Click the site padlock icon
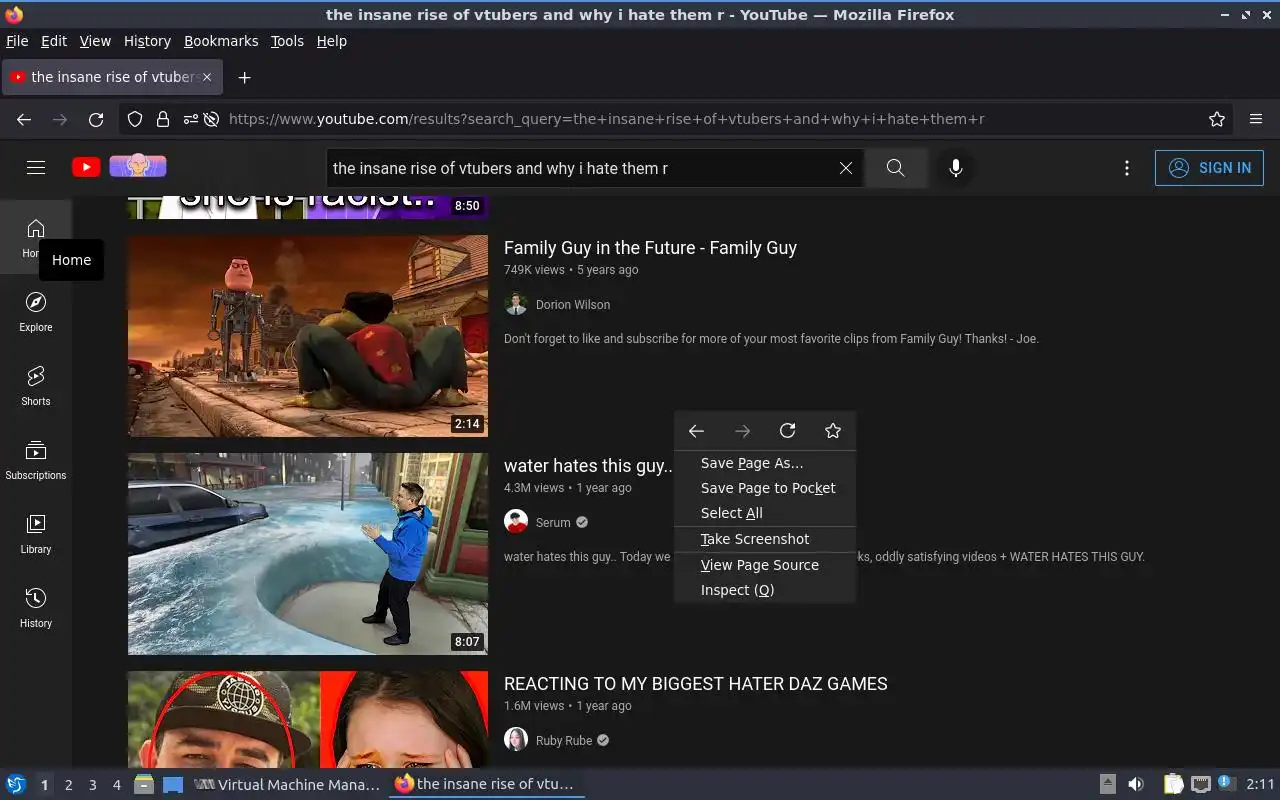 coord(163,119)
